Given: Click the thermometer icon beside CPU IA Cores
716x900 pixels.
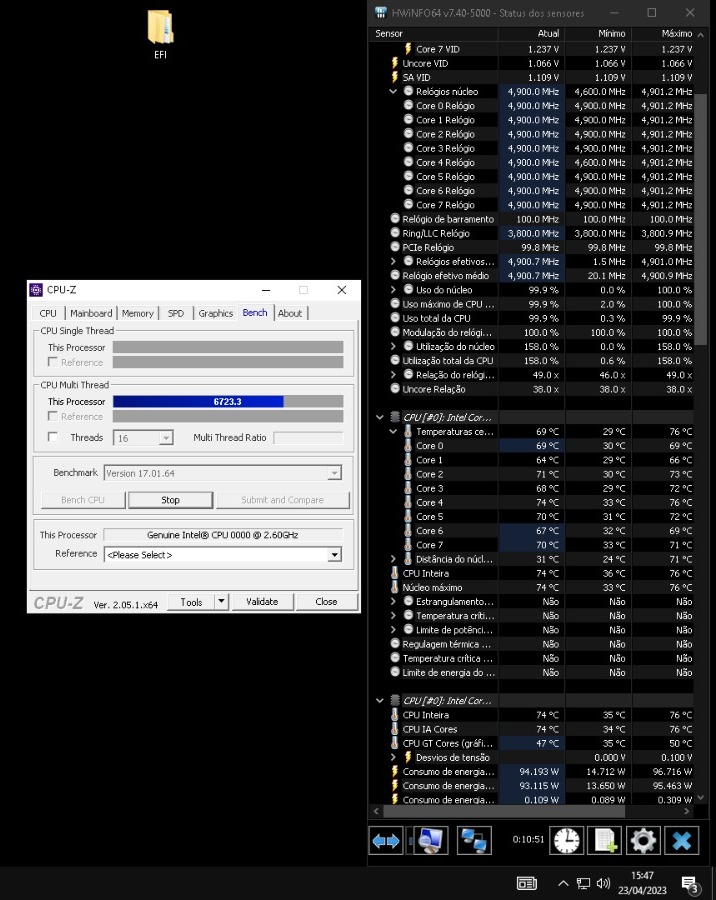Looking at the screenshot, I should point(394,729).
